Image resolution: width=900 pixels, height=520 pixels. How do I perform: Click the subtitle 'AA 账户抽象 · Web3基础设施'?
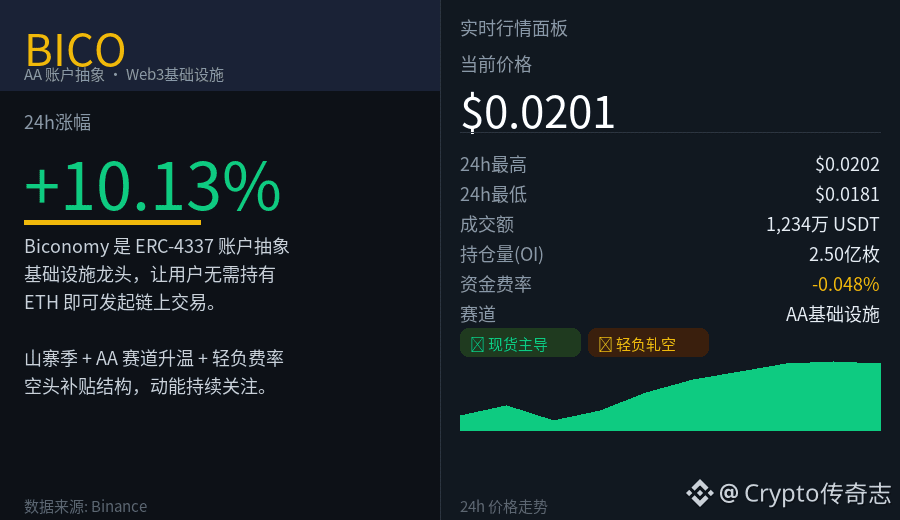pos(124,75)
